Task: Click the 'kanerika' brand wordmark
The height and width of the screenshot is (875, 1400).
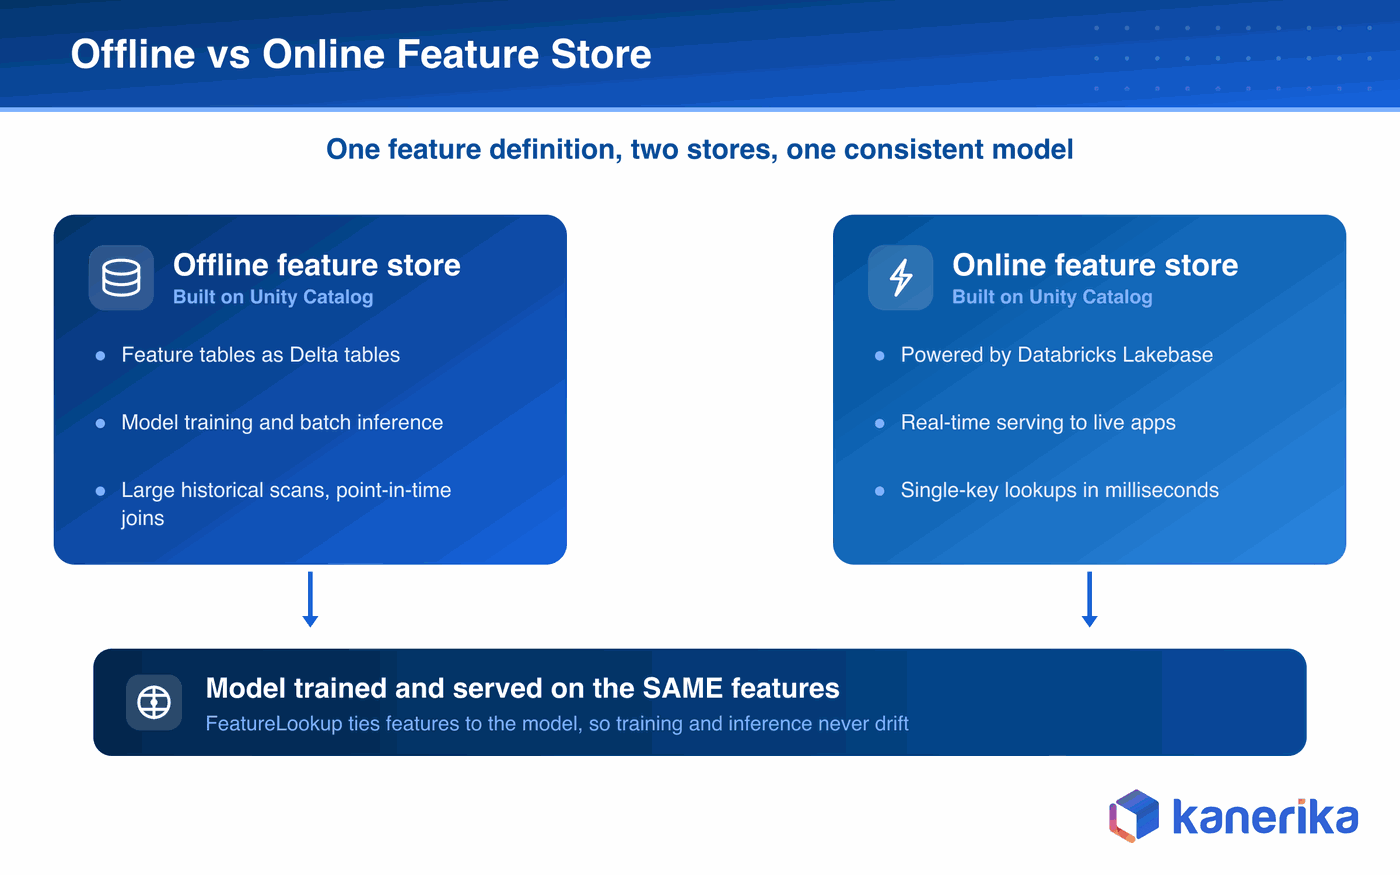Action: coord(1265,817)
